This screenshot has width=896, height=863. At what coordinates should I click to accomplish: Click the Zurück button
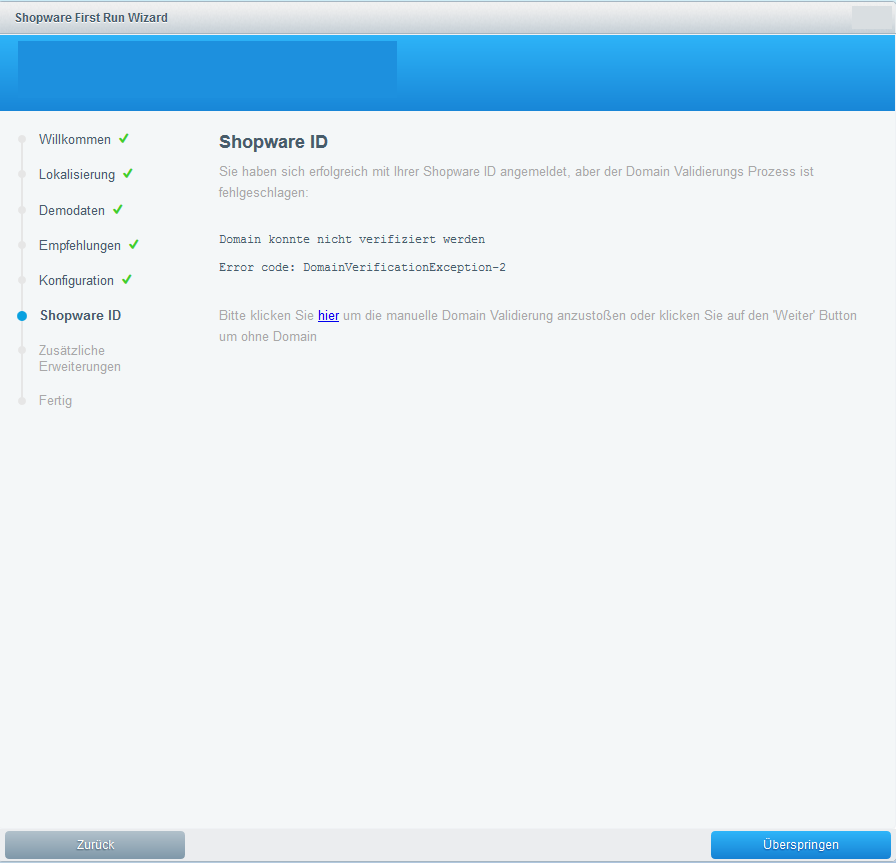click(x=95, y=844)
